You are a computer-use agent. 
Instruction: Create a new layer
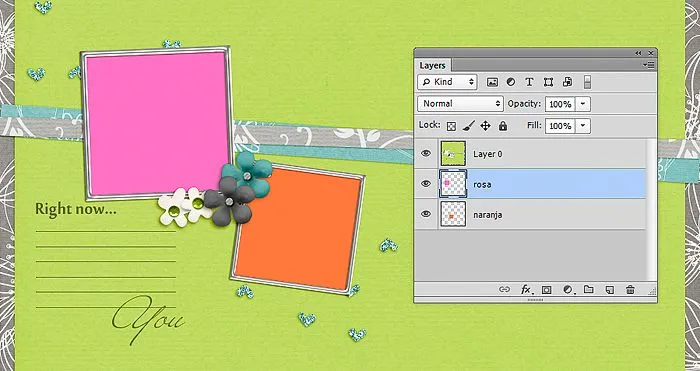click(609, 290)
